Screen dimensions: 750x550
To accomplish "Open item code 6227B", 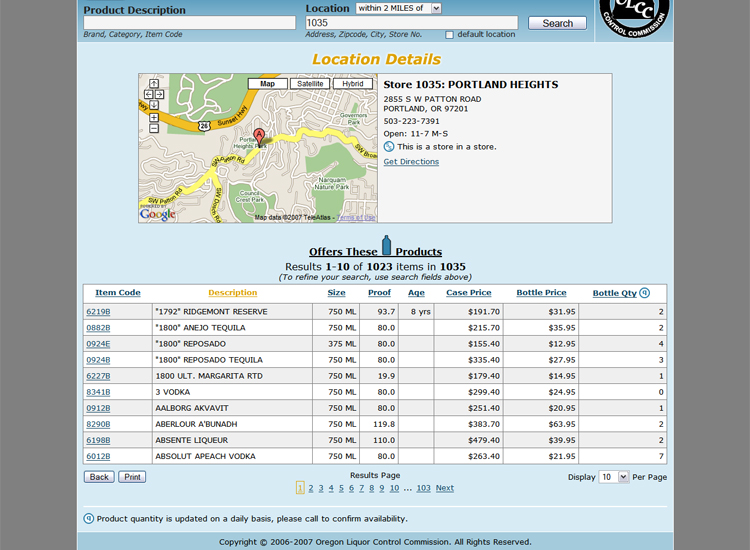I will click(98, 376).
